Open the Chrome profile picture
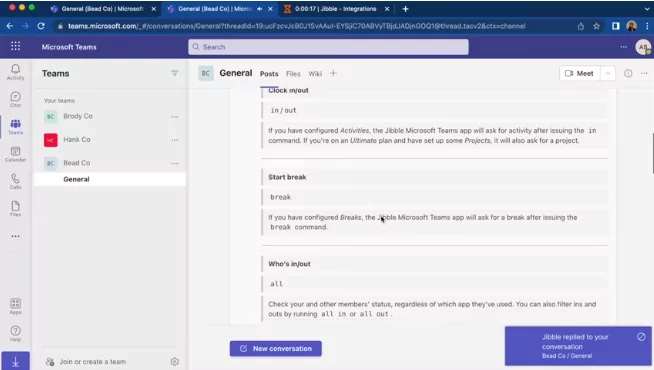 pyautogui.click(x=631, y=26)
